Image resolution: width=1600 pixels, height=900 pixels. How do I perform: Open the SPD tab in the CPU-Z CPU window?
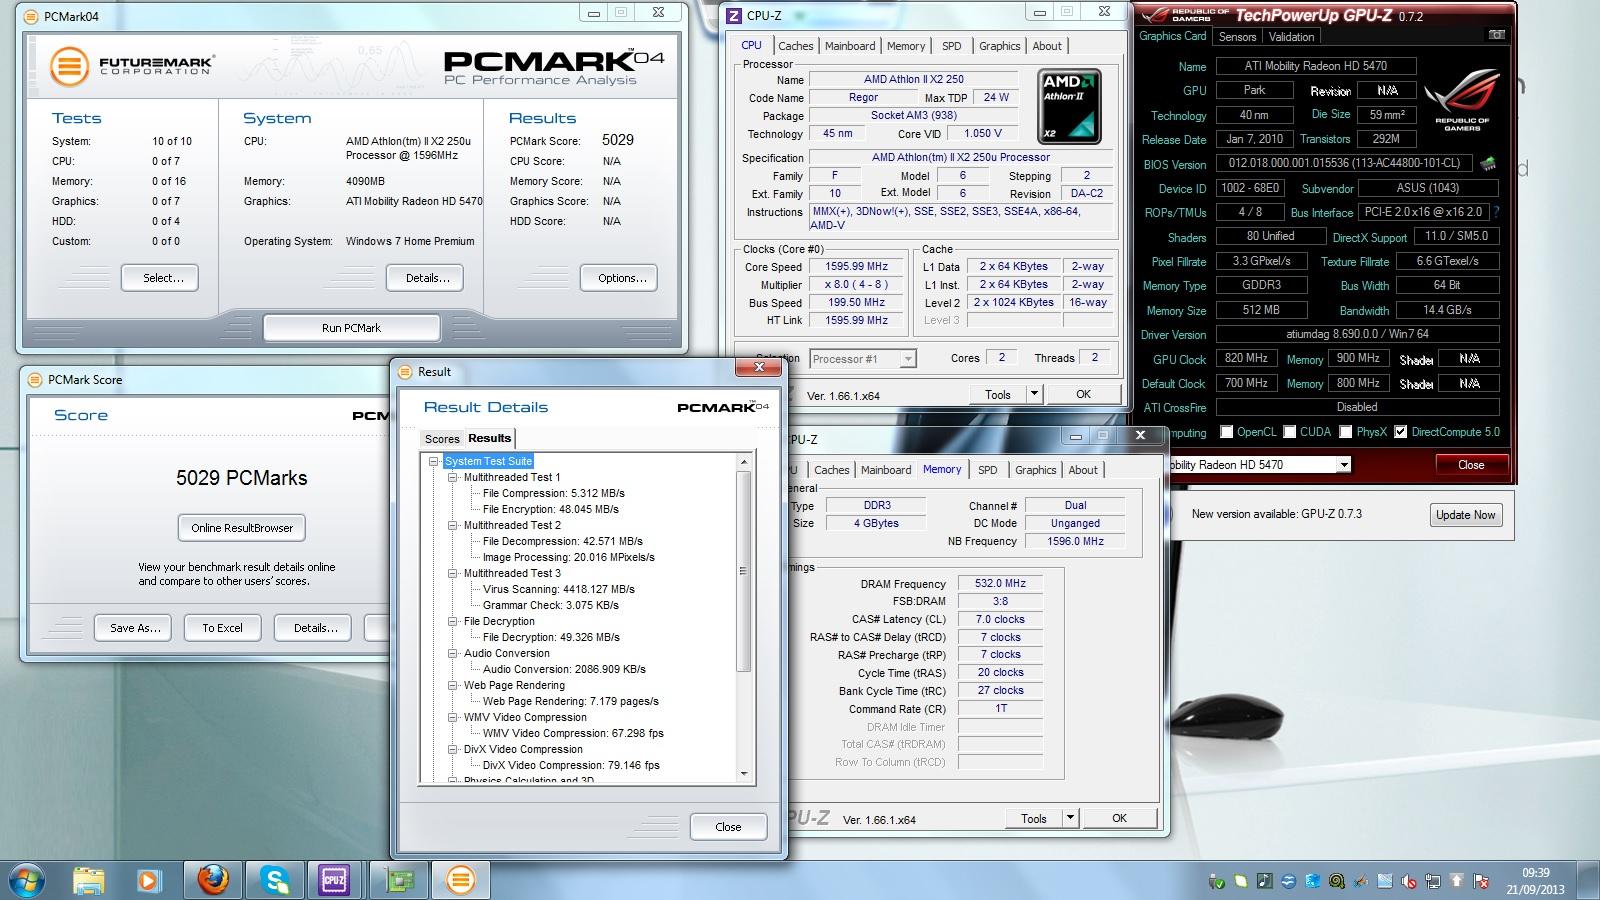click(952, 46)
